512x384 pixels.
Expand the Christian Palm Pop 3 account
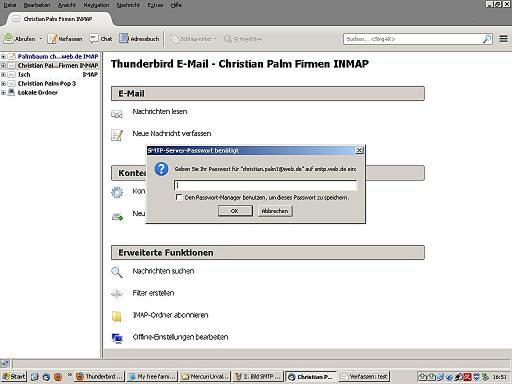click(x=3, y=84)
